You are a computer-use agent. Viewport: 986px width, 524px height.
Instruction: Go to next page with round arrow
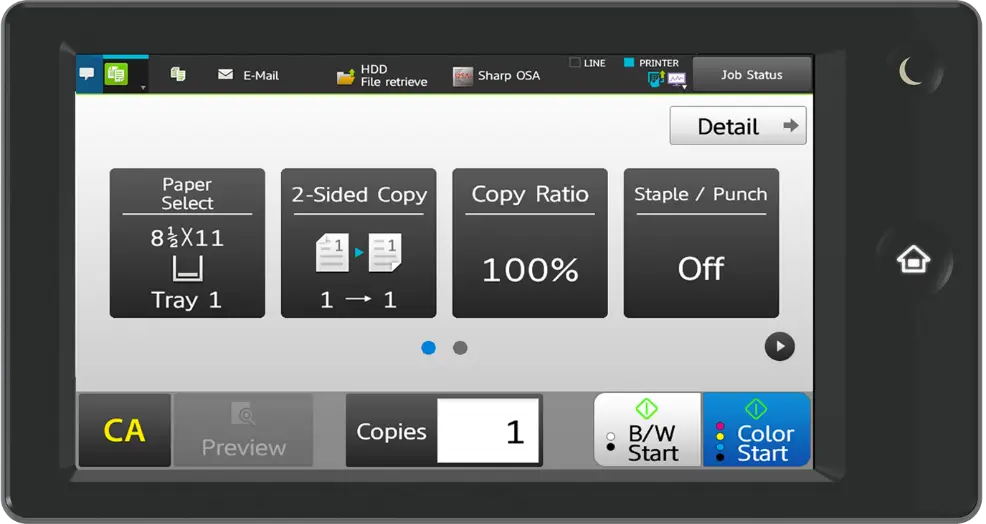779,346
